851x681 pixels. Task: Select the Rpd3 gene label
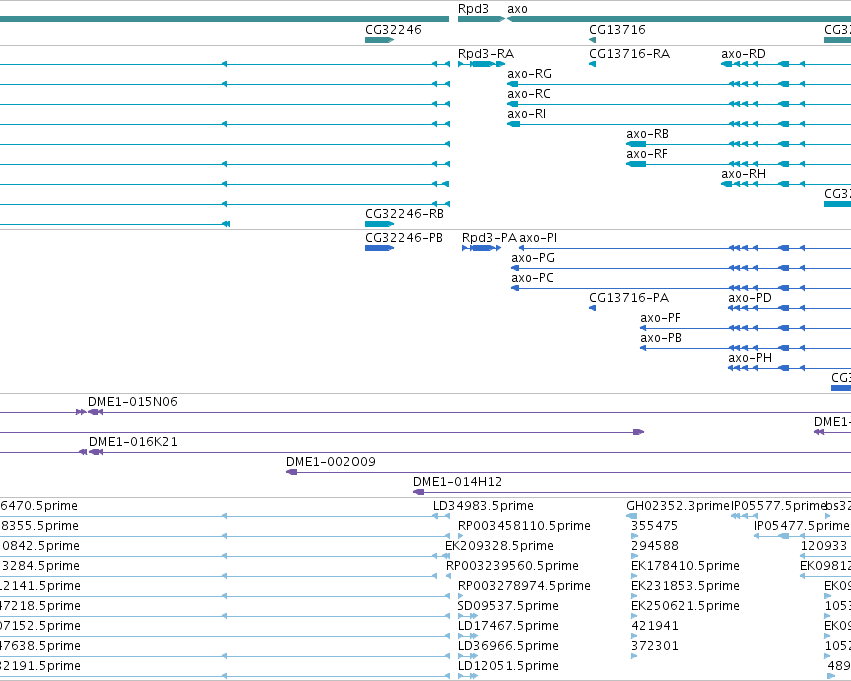(473, 9)
